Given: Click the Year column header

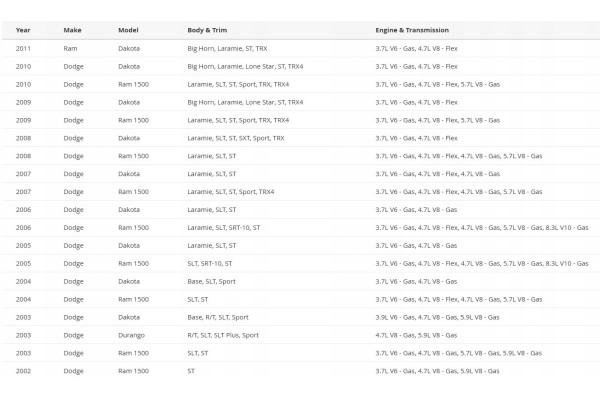Looking at the screenshot, I should (23, 30).
